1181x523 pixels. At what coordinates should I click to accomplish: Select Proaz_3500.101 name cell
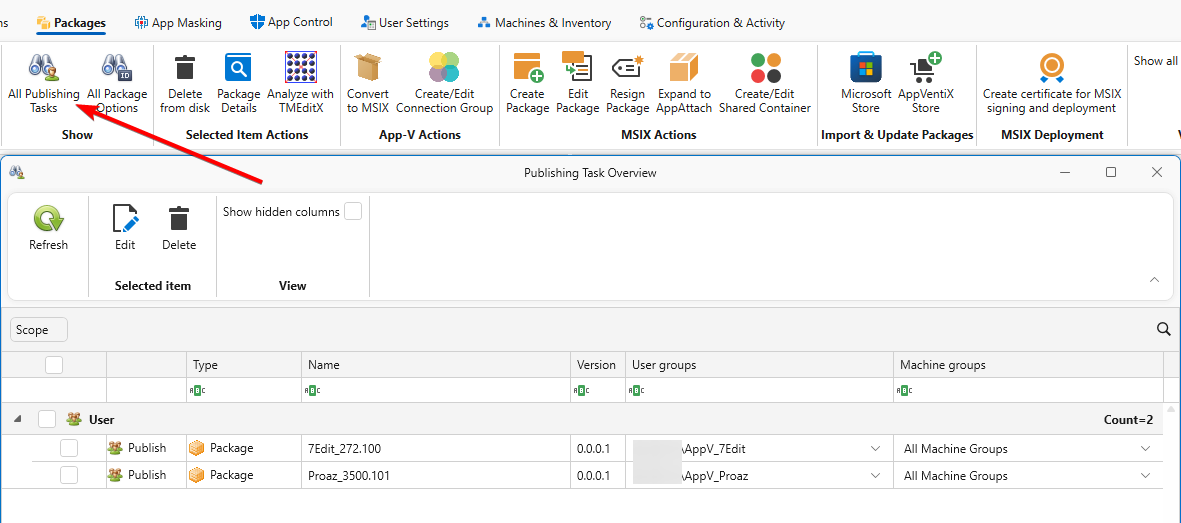click(436, 476)
